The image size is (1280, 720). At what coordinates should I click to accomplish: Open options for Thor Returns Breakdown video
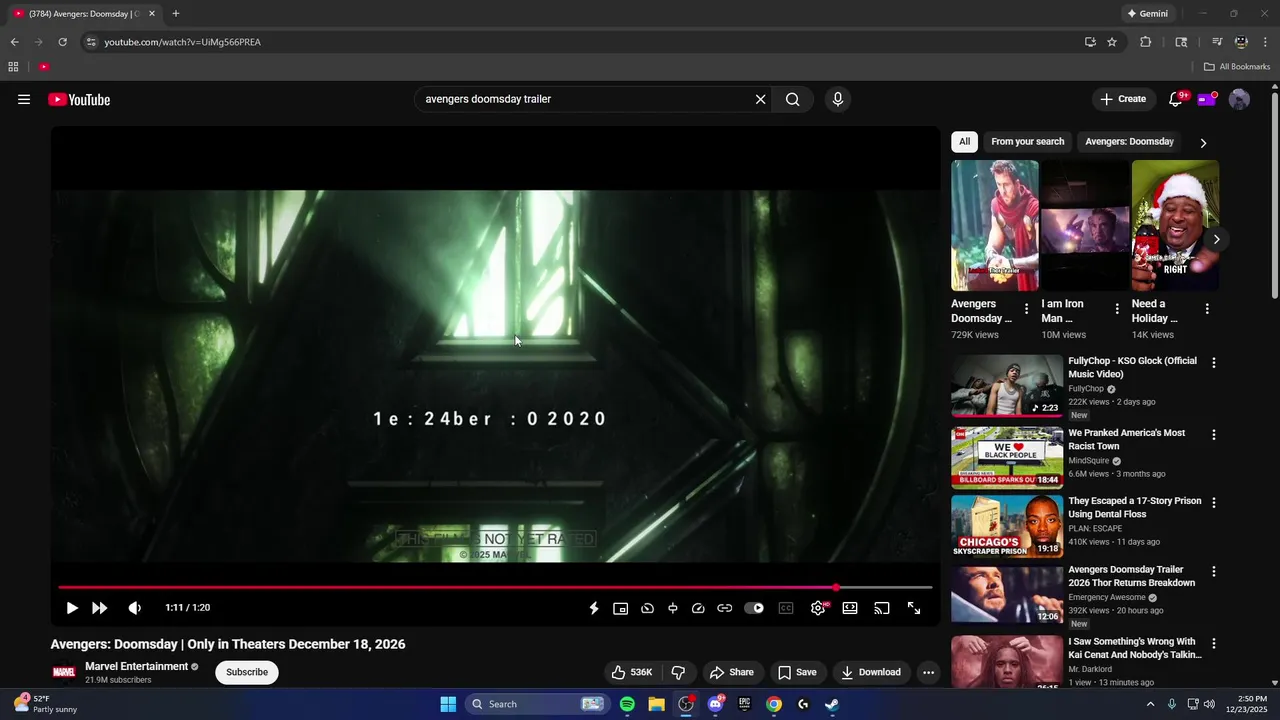tap(1214, 572)
